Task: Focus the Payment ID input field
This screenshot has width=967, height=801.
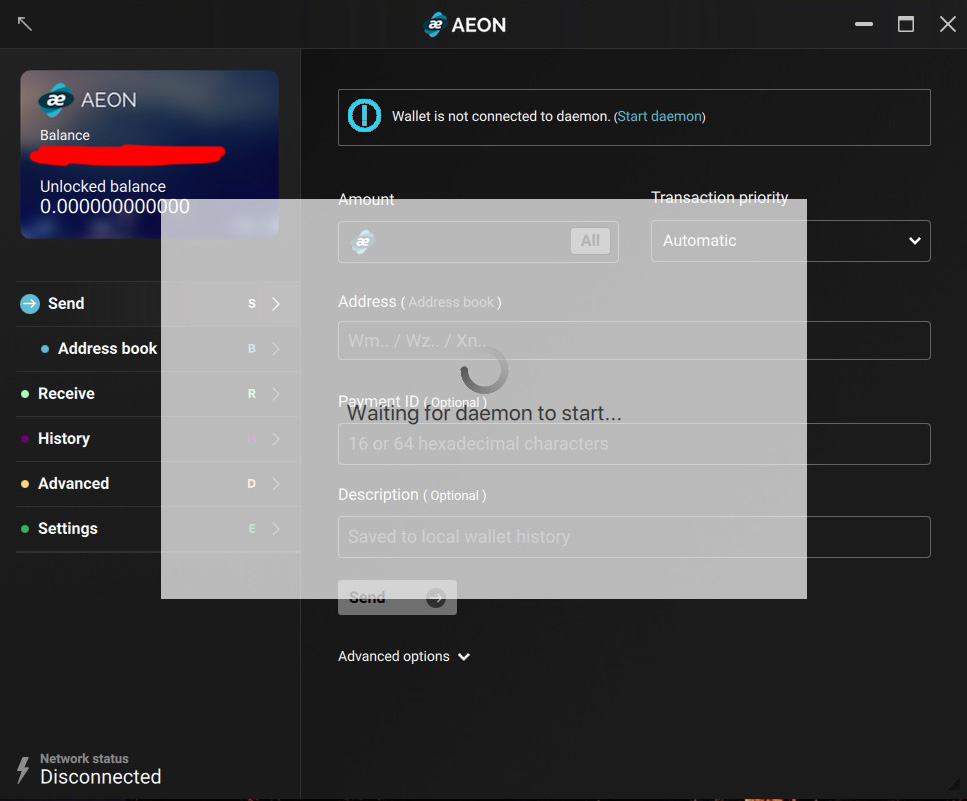Action: pos(634,444)
